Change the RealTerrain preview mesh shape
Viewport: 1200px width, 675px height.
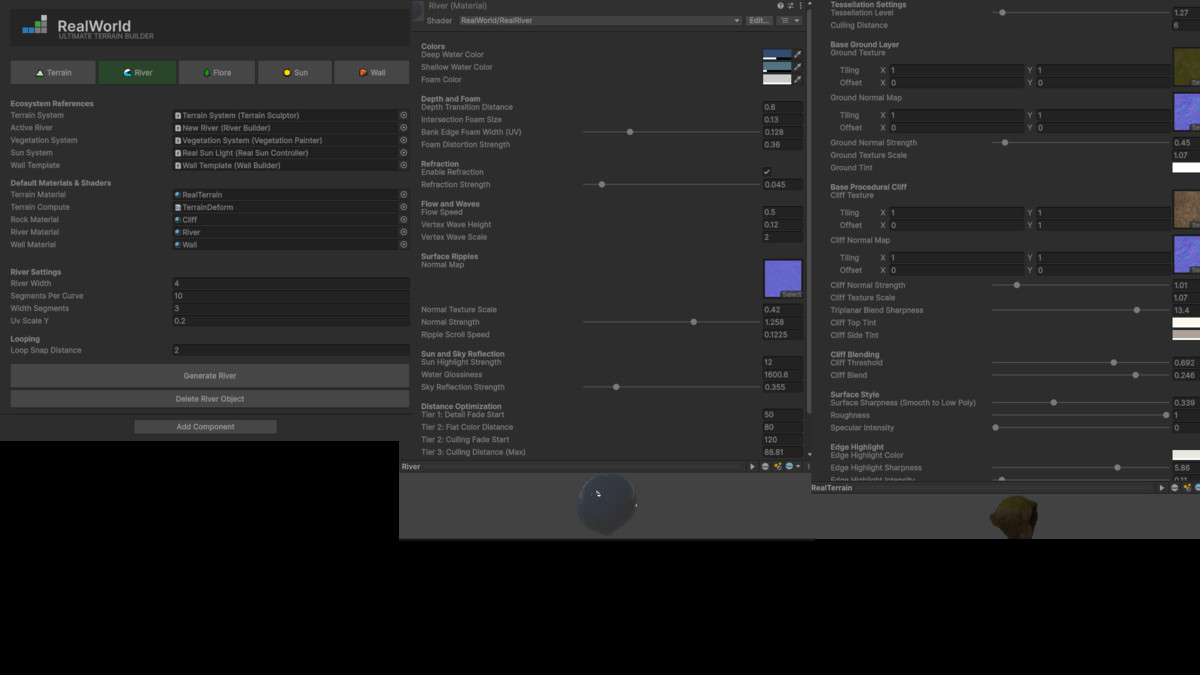1174,488
